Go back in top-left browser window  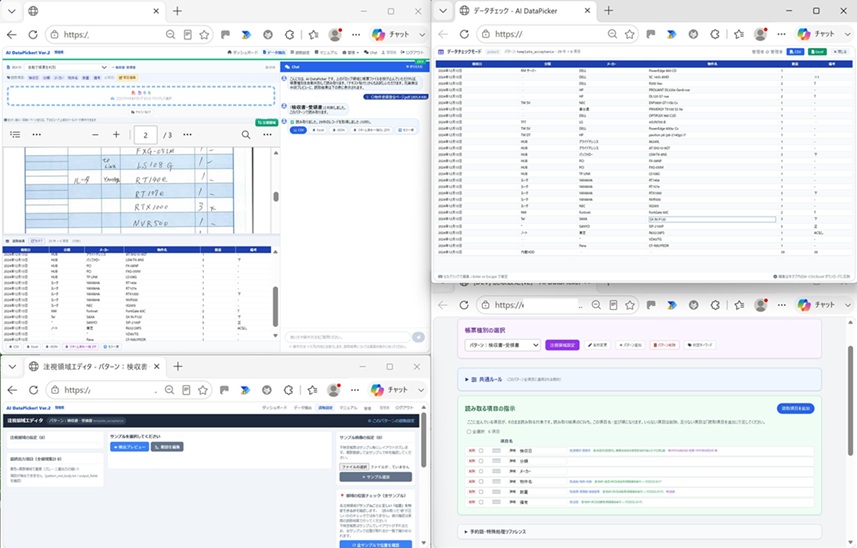point(11,34)
